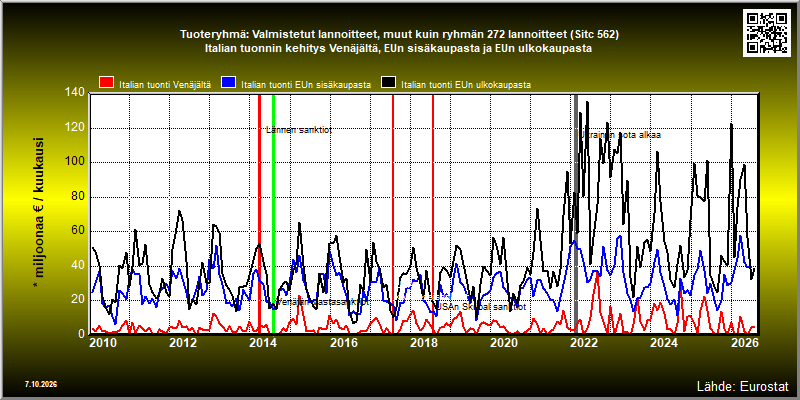The height and width of the screenshot is (400, 800).
Task: Select legend label 'Italian tuonti Venäjältä'
Action: point(165,85)
